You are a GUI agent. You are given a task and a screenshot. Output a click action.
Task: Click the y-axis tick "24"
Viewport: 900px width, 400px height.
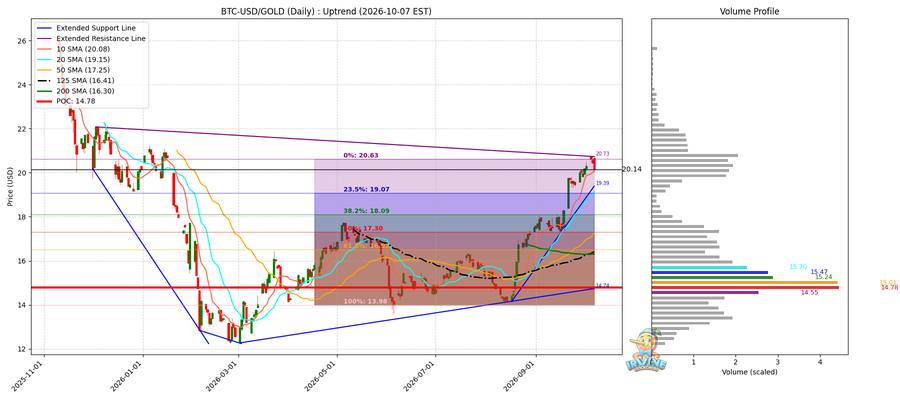pyautogui.click(x=21, y=85)
